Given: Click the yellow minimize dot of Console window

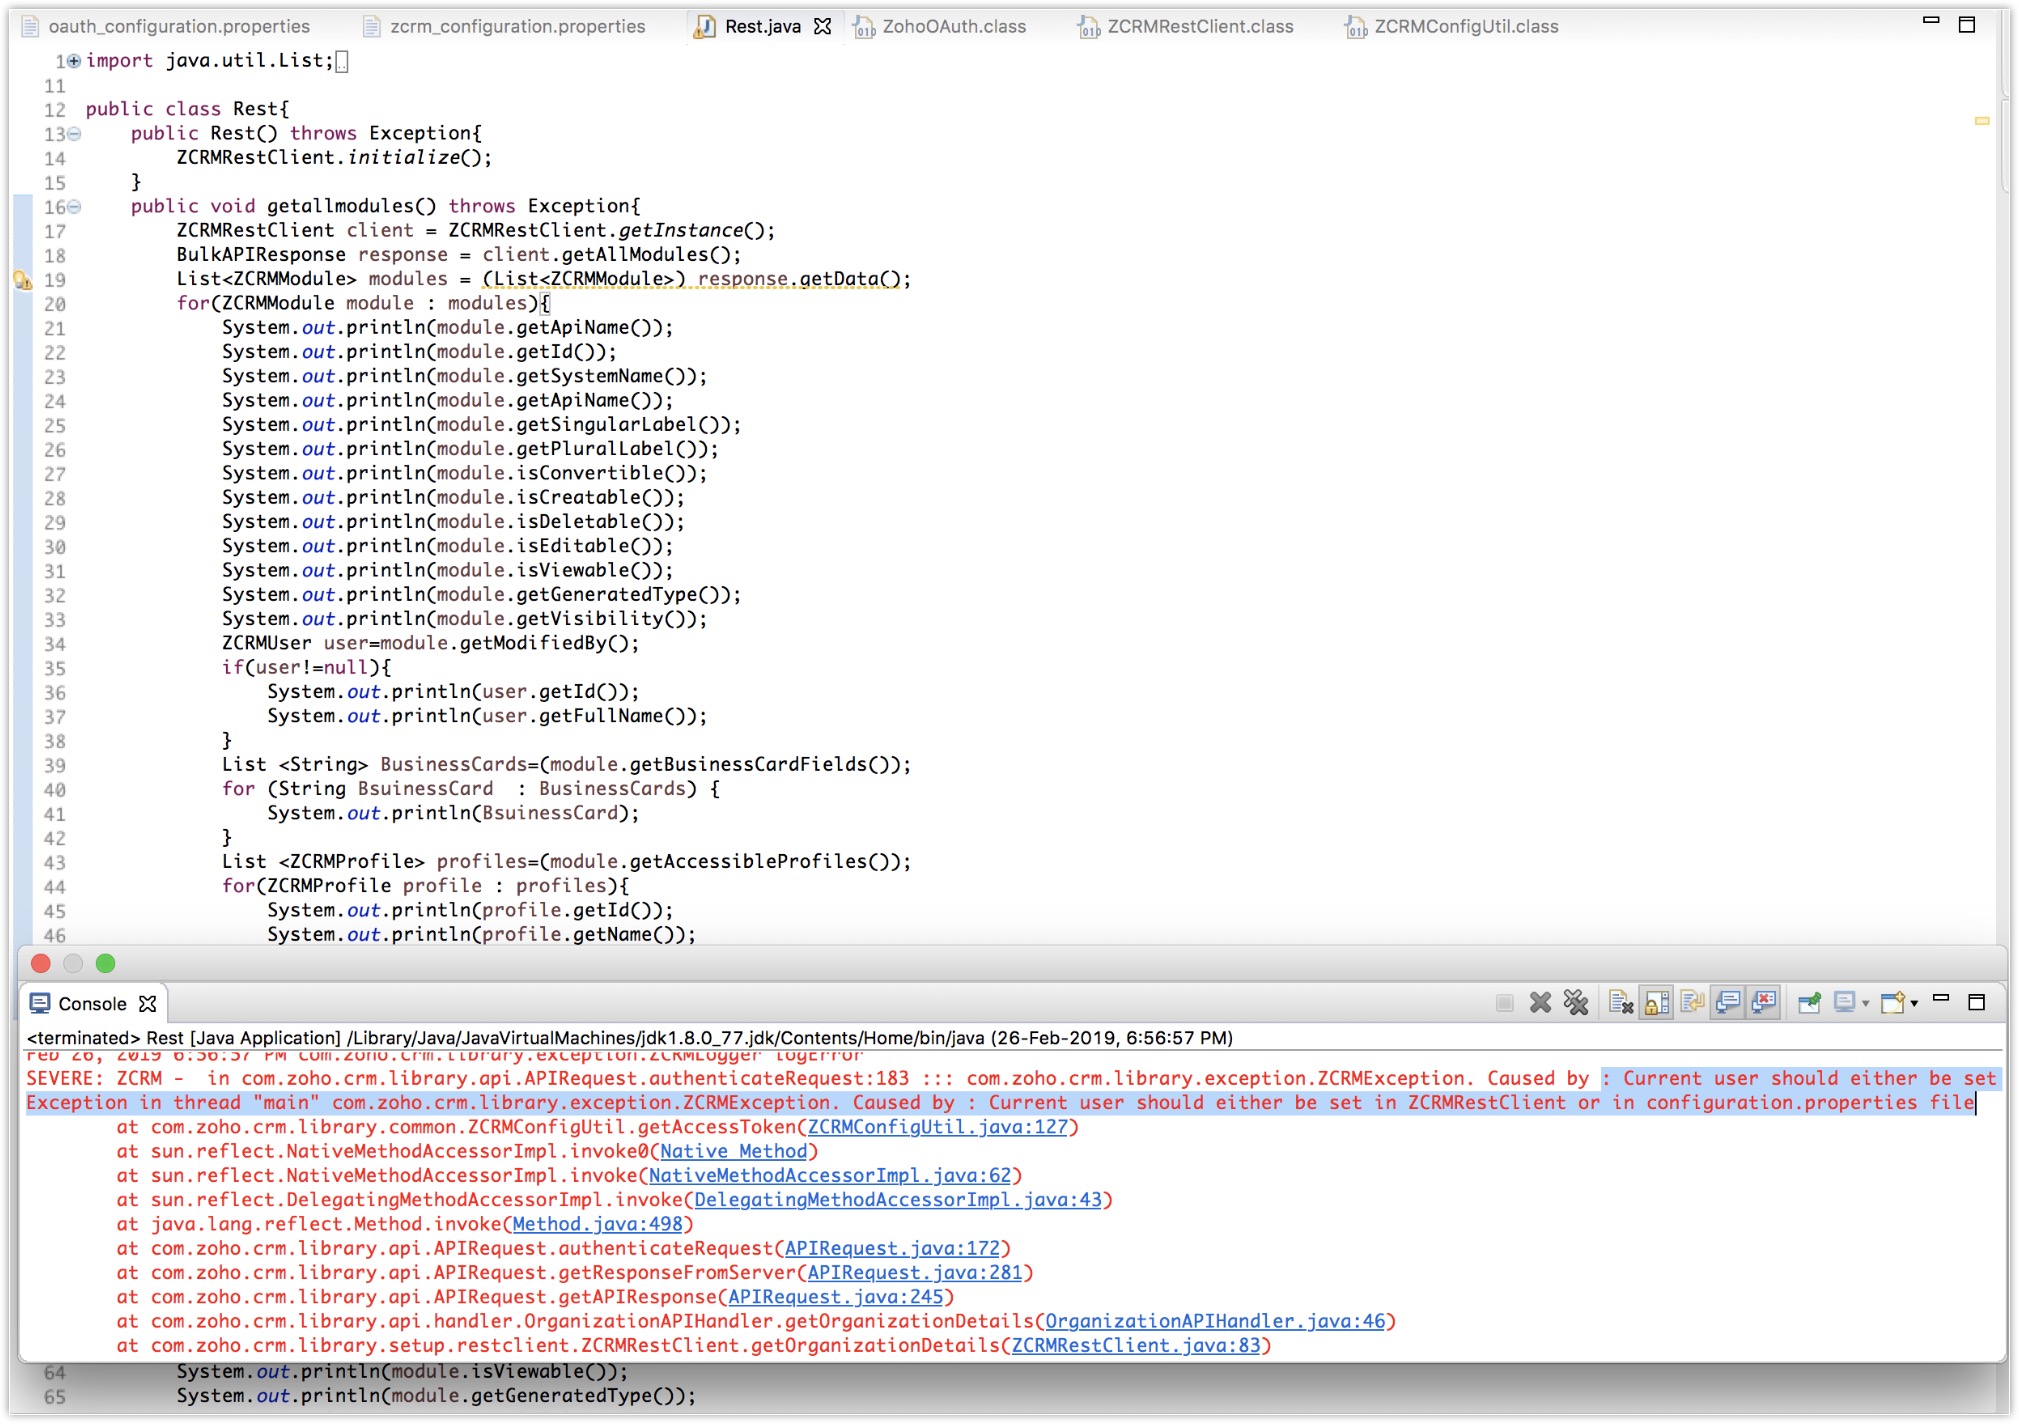Looking at the screenshot, I should click(x=73, y=963).
